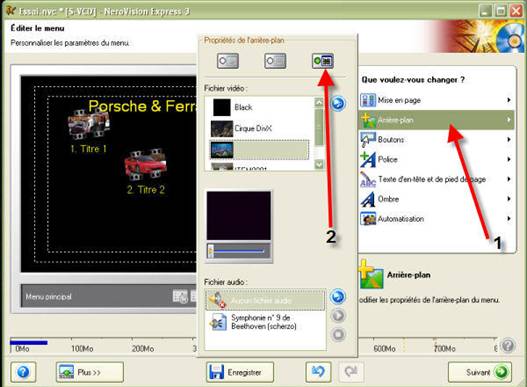Click the Arrière-plan large landscape icon
The height and width of the screenshot is (387, 527).
[371, 275]
